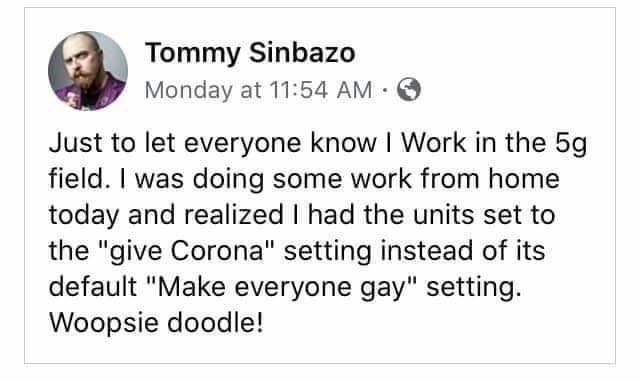Viewport: 640px width, 382px height.
Task: Click "setting instead of its" in post
Action: pyautogui.click(x=414, y=251)
